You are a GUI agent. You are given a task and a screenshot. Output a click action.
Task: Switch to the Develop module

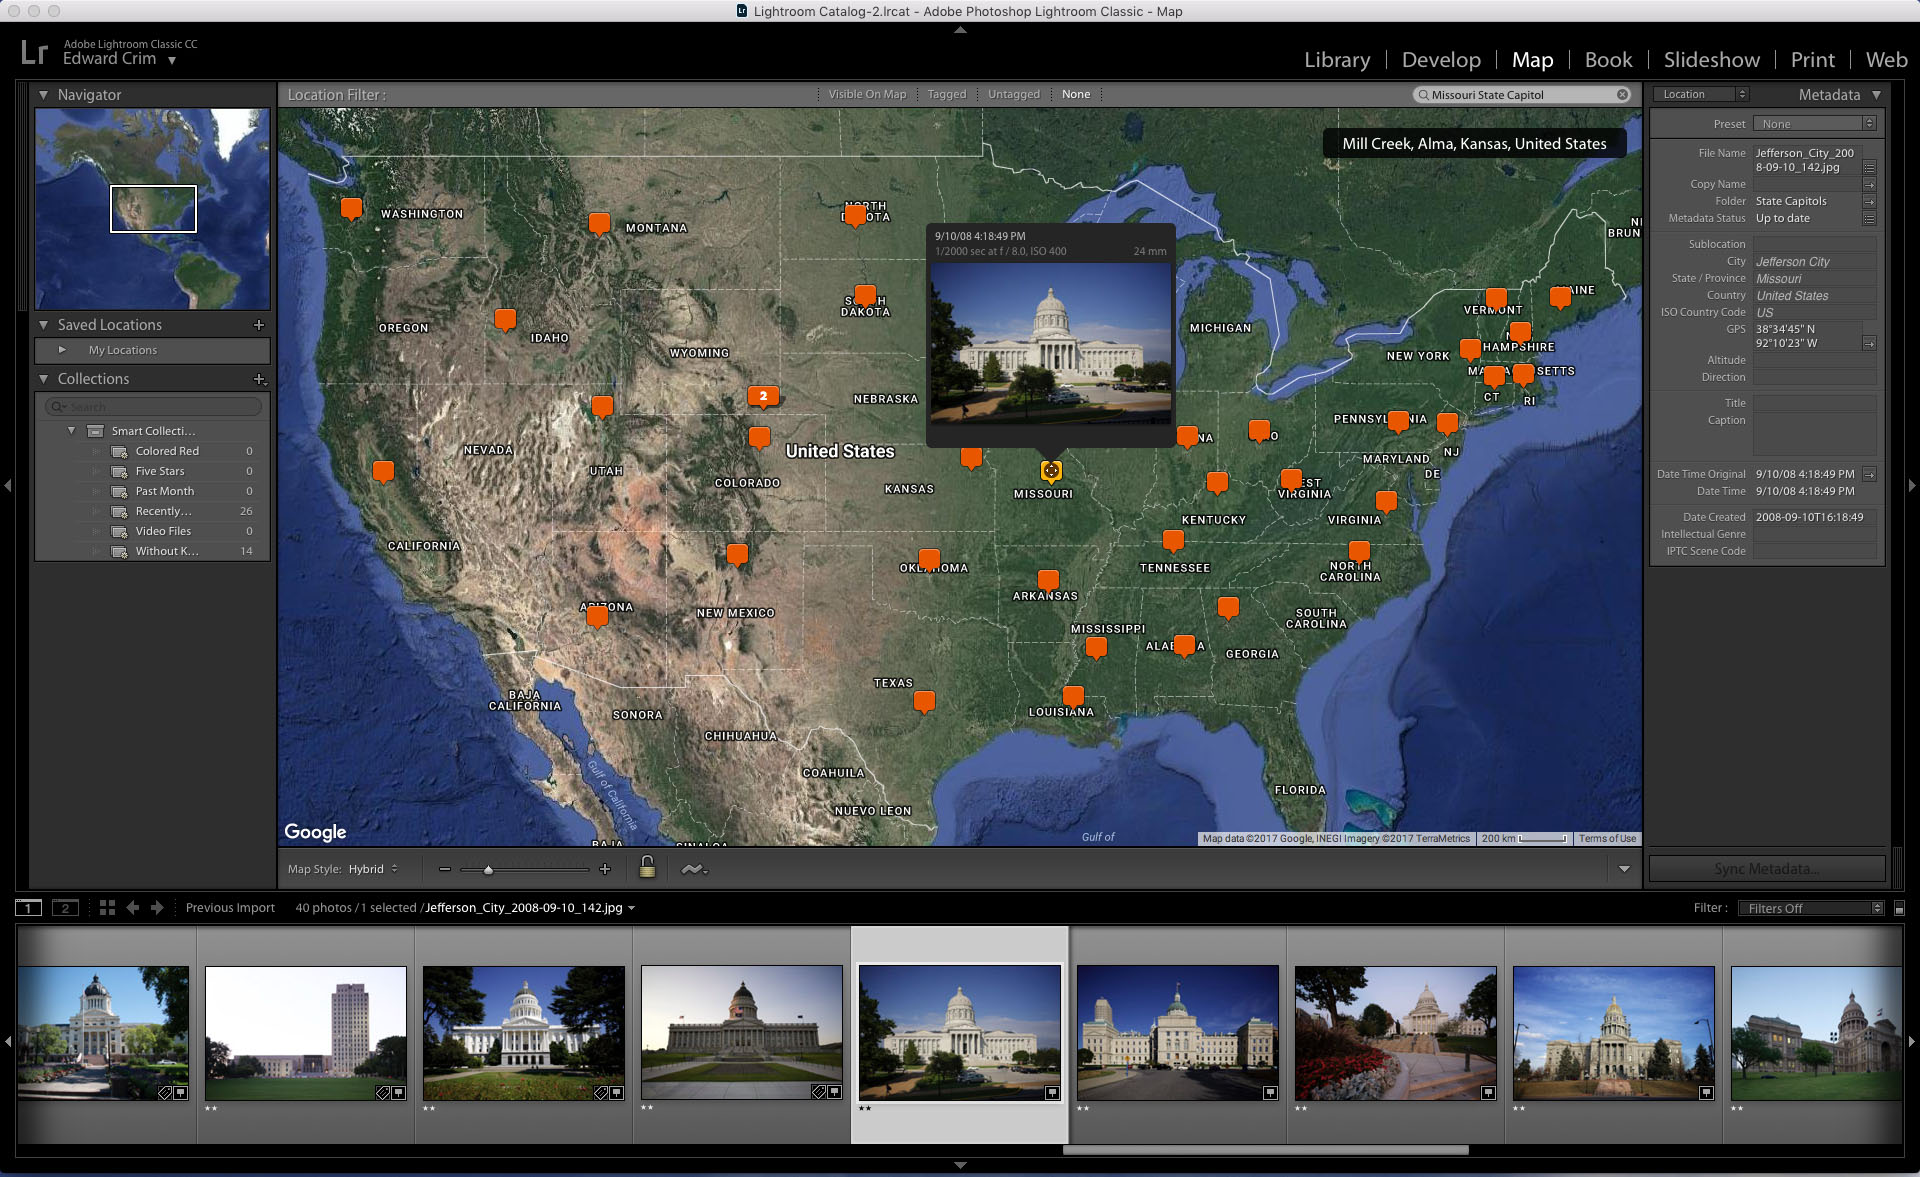[x=1441, y=60]
